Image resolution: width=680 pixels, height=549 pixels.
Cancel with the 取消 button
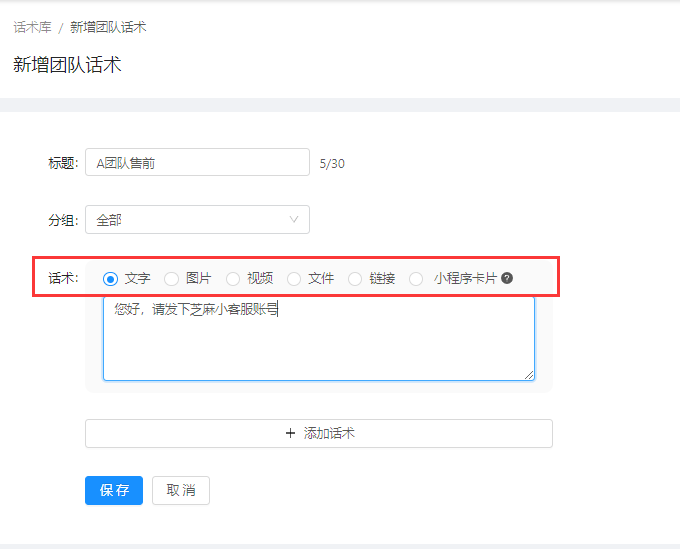point(181,490)
